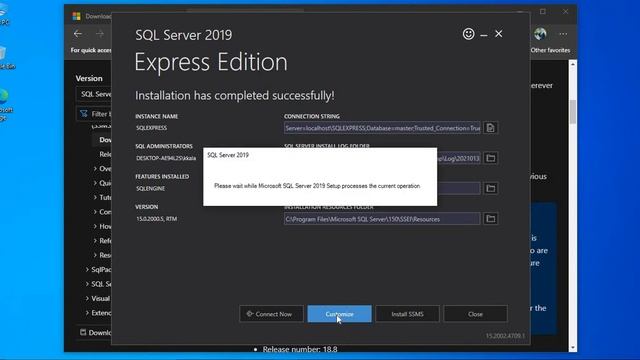Expand the Qui sidebar tree item
Viewport: 640px width, 360px height.
point(95,183)
